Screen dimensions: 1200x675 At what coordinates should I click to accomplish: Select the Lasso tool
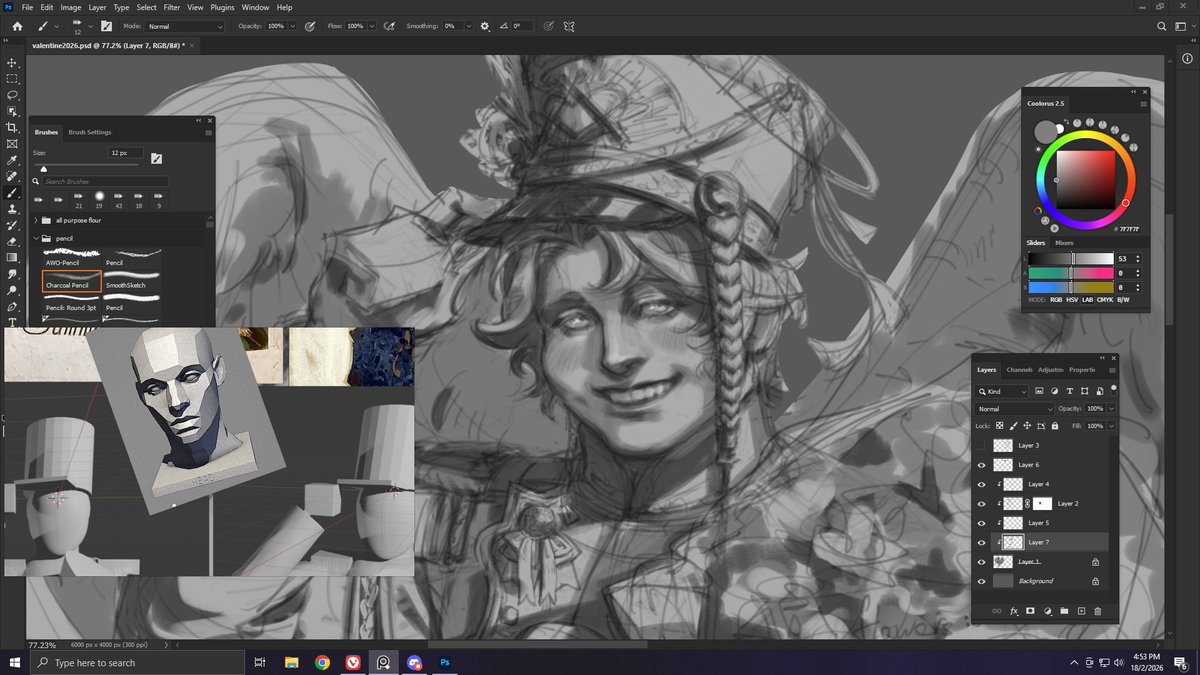pos(12,95)
